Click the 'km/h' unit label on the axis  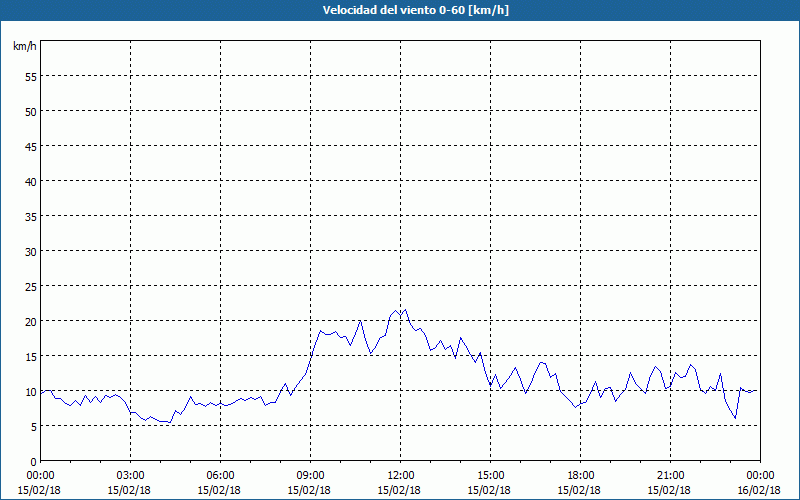(x=25, y=46)
